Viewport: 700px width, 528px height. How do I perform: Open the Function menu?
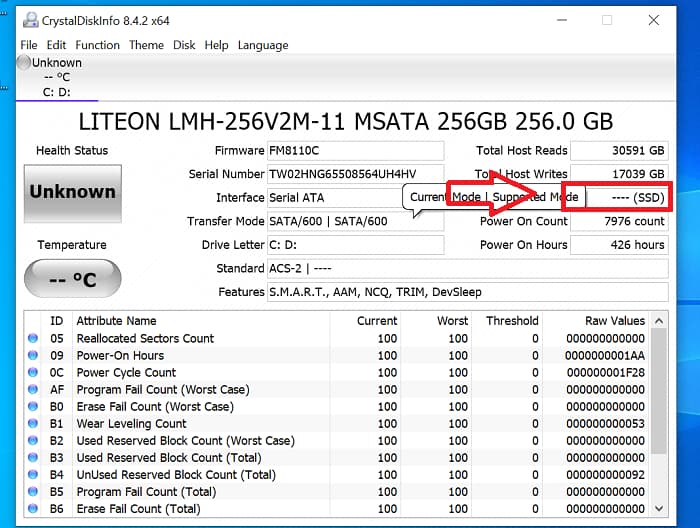tap(97, 45)
